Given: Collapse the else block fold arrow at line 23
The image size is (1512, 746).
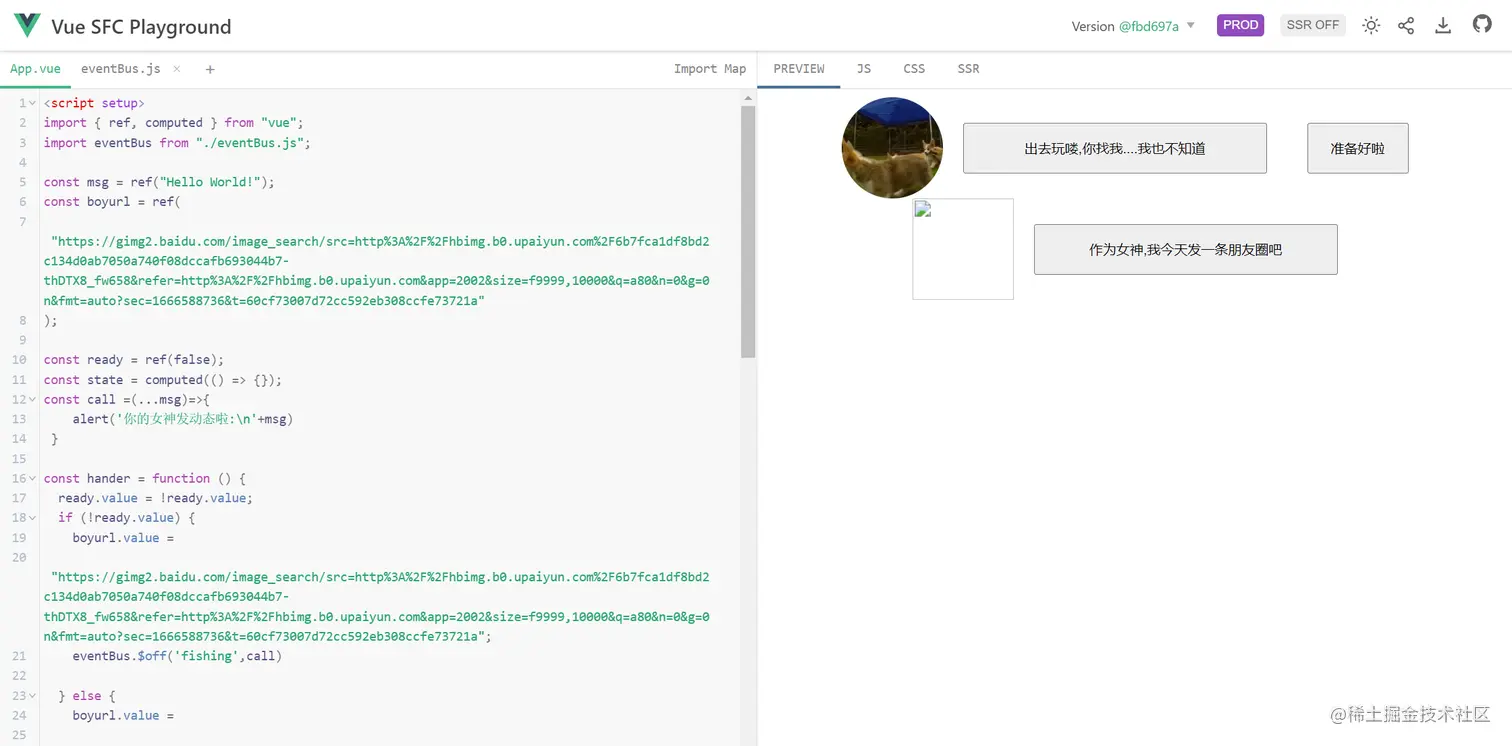Looking at the screenshot, I should pyautogui.click(x=33, y=695).
